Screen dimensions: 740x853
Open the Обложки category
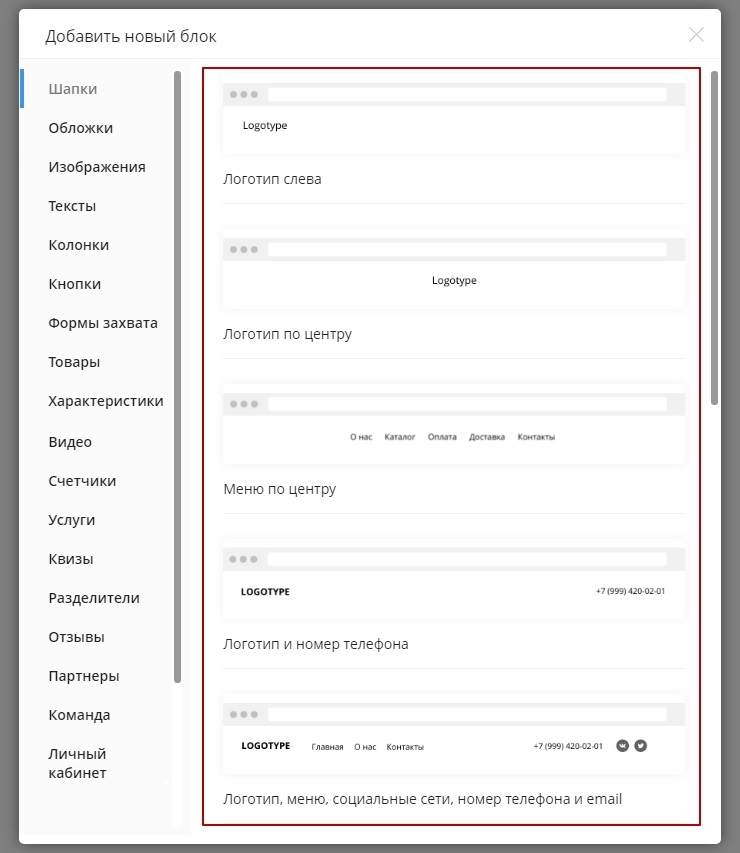(x=80, y=128)
